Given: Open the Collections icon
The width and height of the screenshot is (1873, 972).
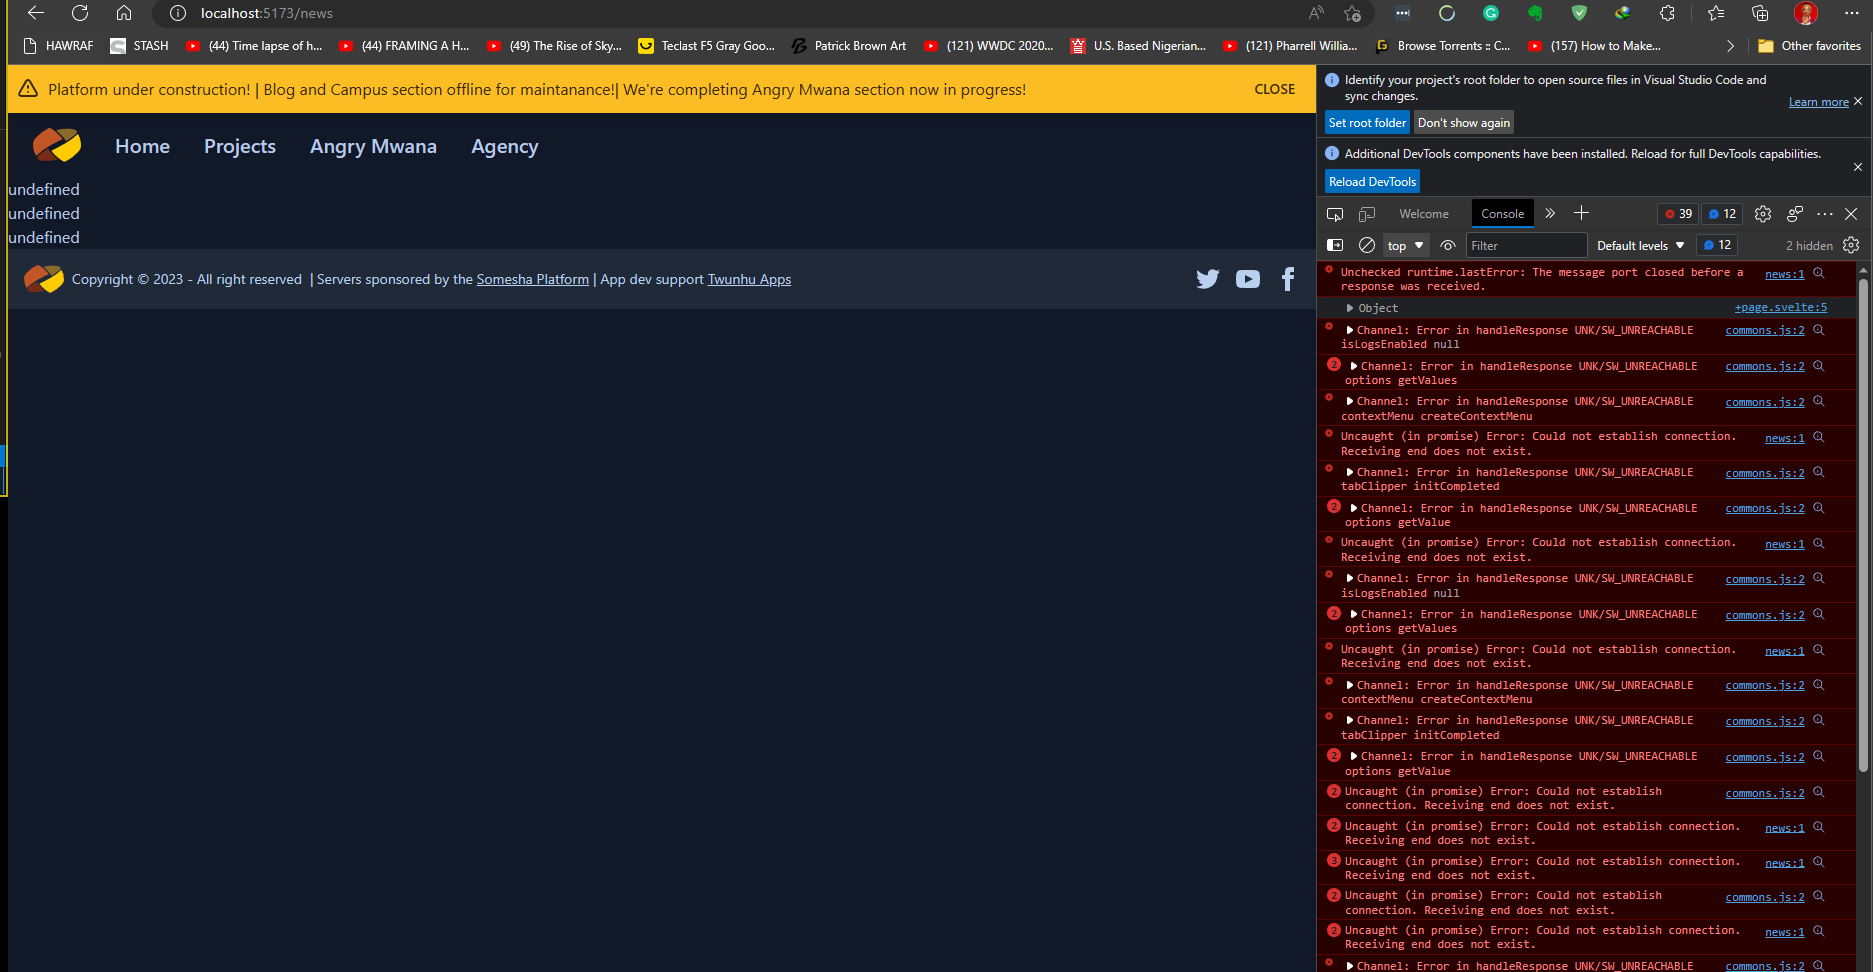Looking at the screenshot, I should point(1760,13).
